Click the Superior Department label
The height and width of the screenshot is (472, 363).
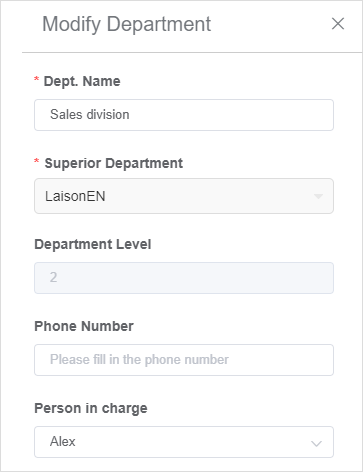114,163
